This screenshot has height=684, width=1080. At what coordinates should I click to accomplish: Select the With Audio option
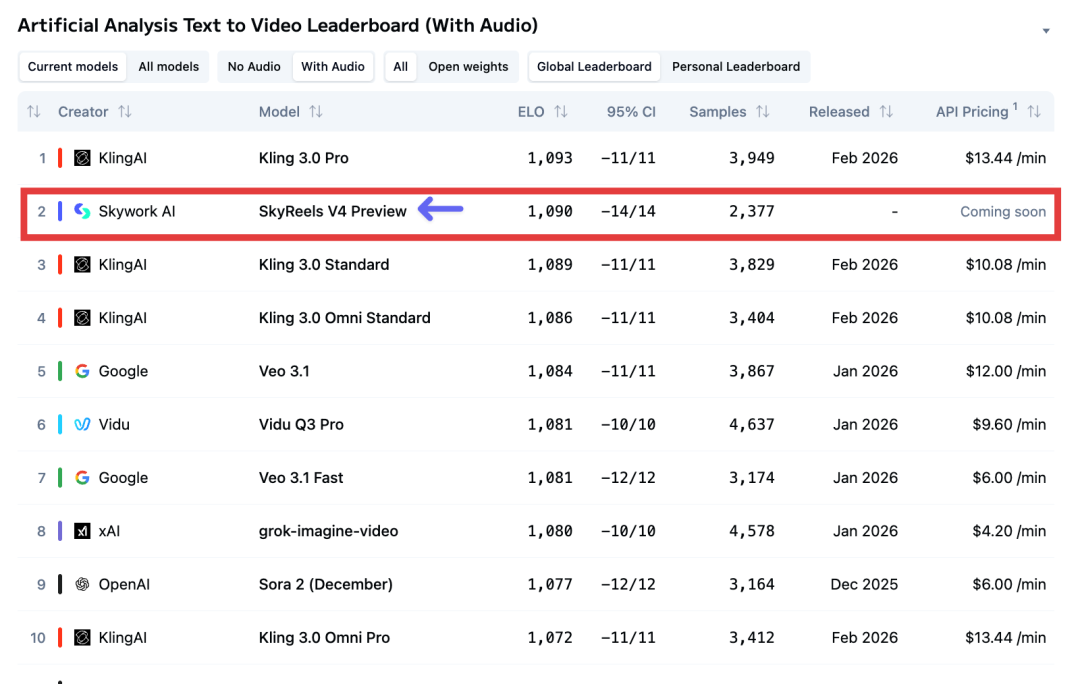(333, 67)
